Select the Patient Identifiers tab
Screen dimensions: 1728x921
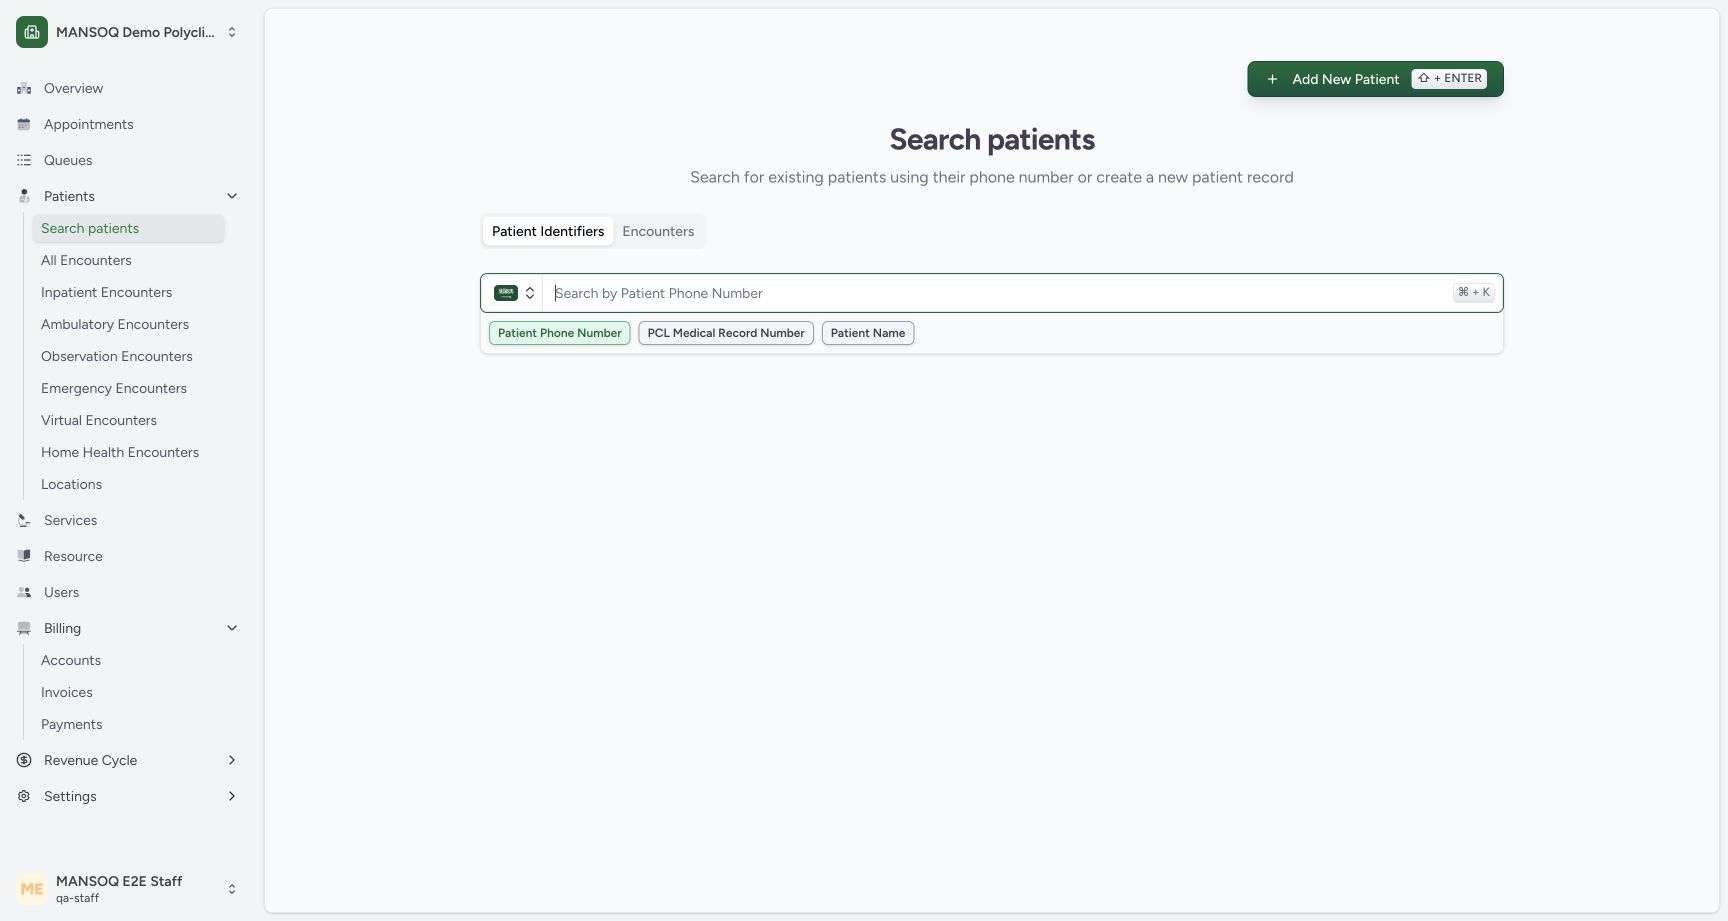click(548, 231)
